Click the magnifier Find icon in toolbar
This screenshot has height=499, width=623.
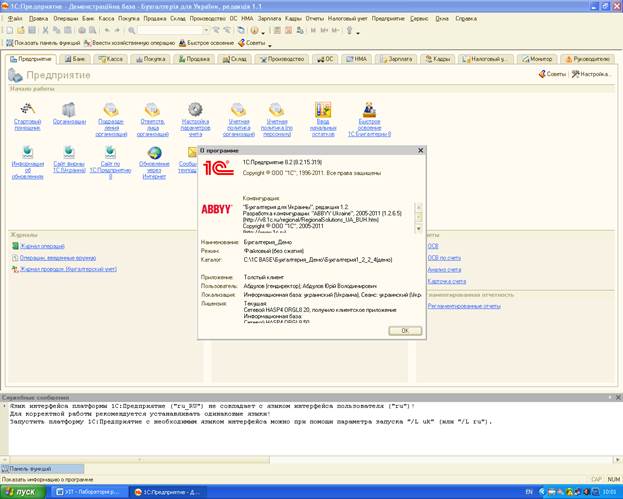pos(132,30)
